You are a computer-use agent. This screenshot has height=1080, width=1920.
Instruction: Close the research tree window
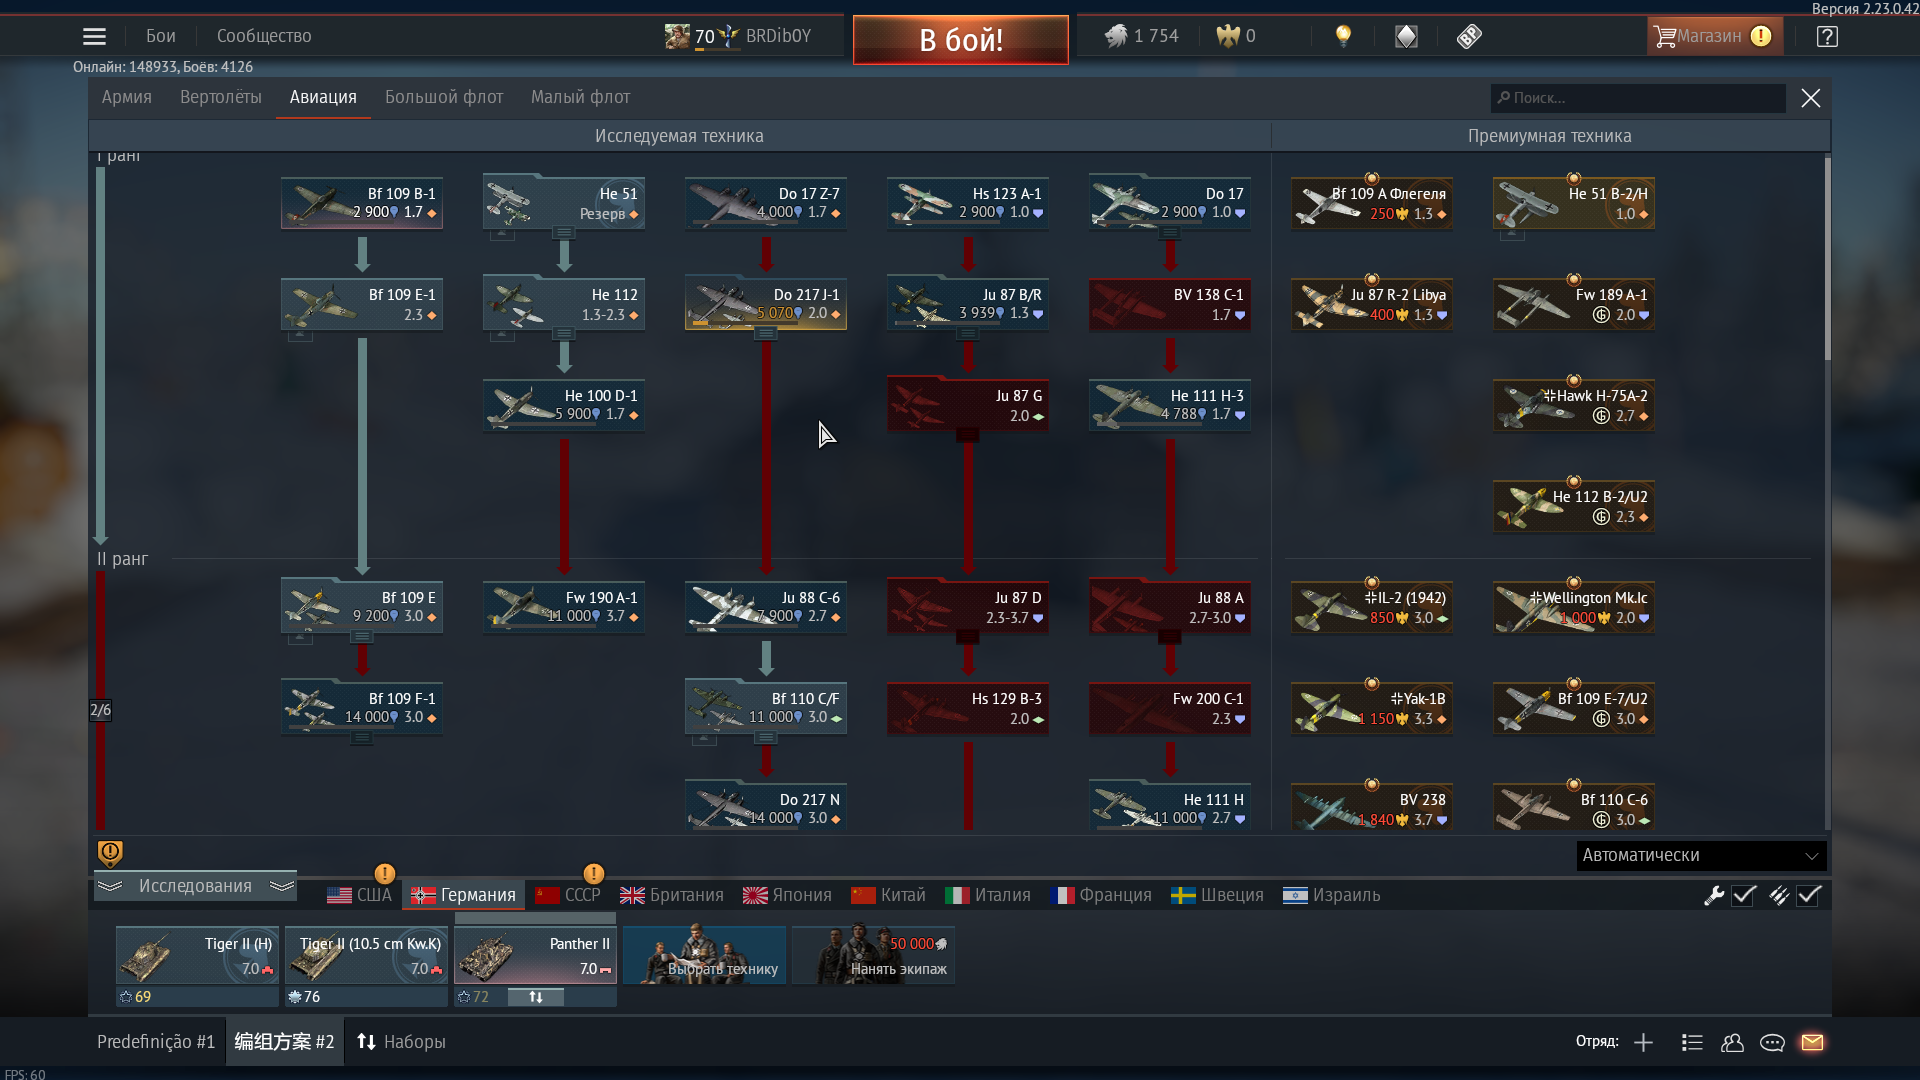tap(1811, 98)
